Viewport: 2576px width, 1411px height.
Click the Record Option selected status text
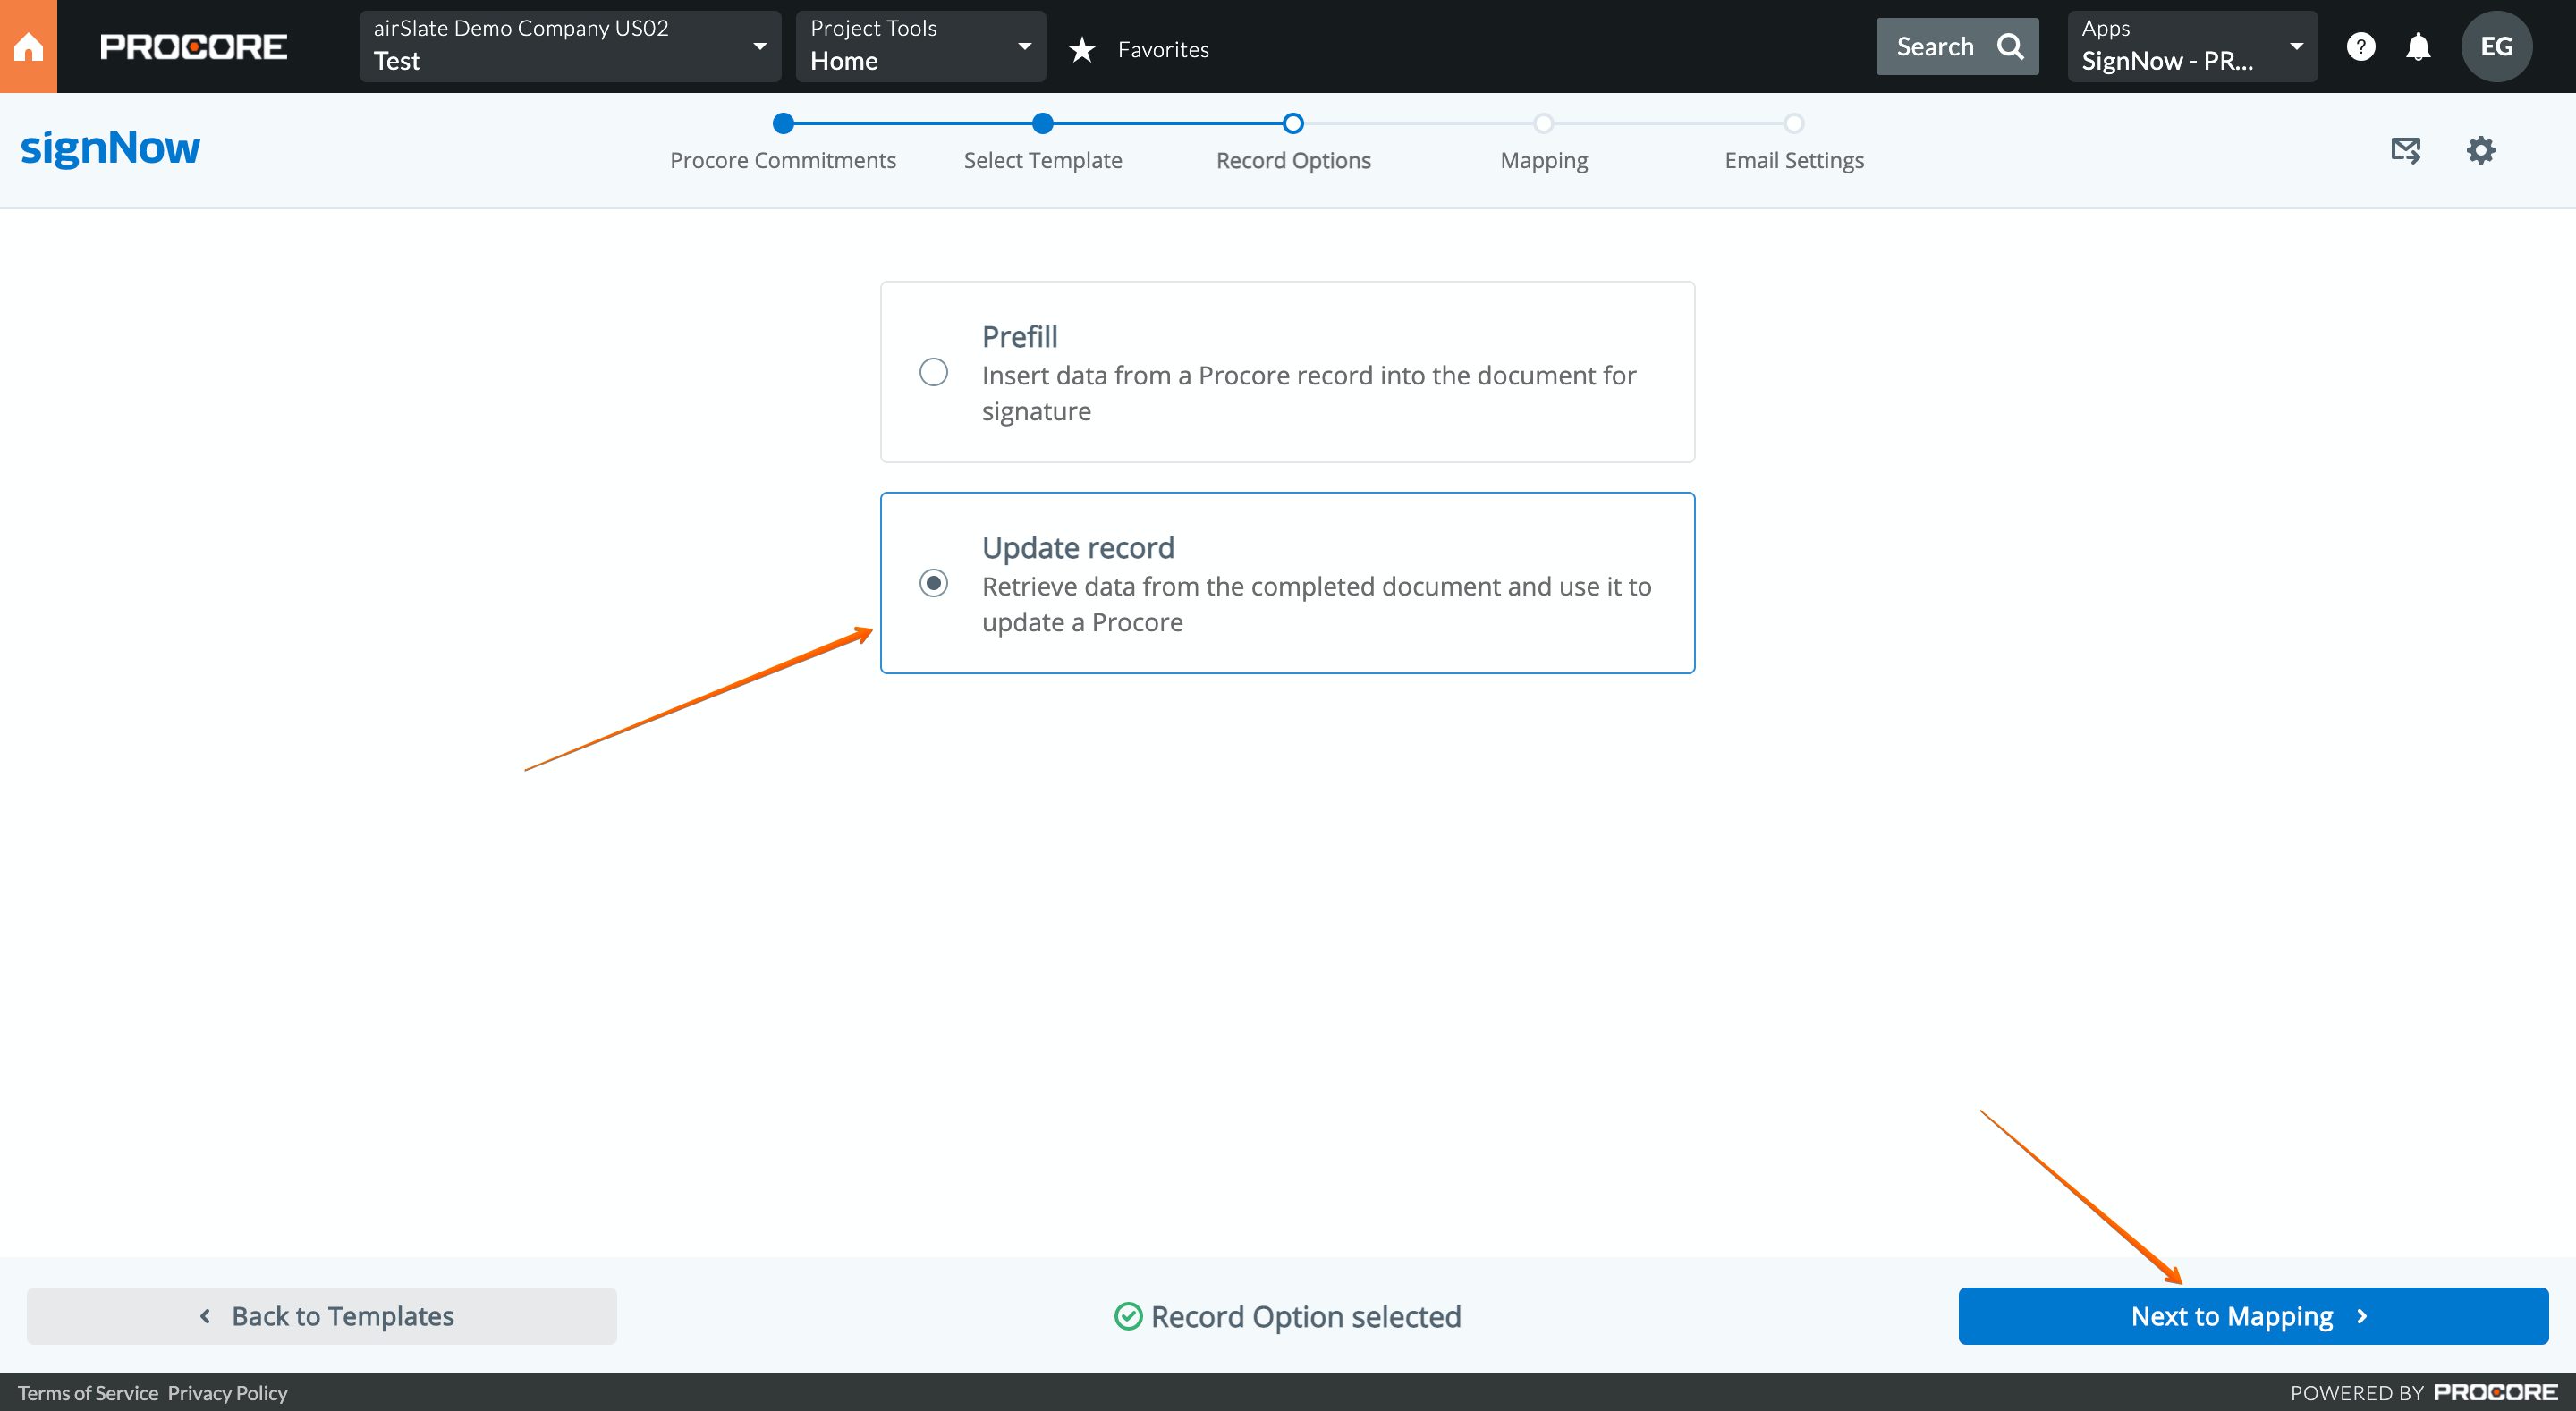tap(1306, 1317)
